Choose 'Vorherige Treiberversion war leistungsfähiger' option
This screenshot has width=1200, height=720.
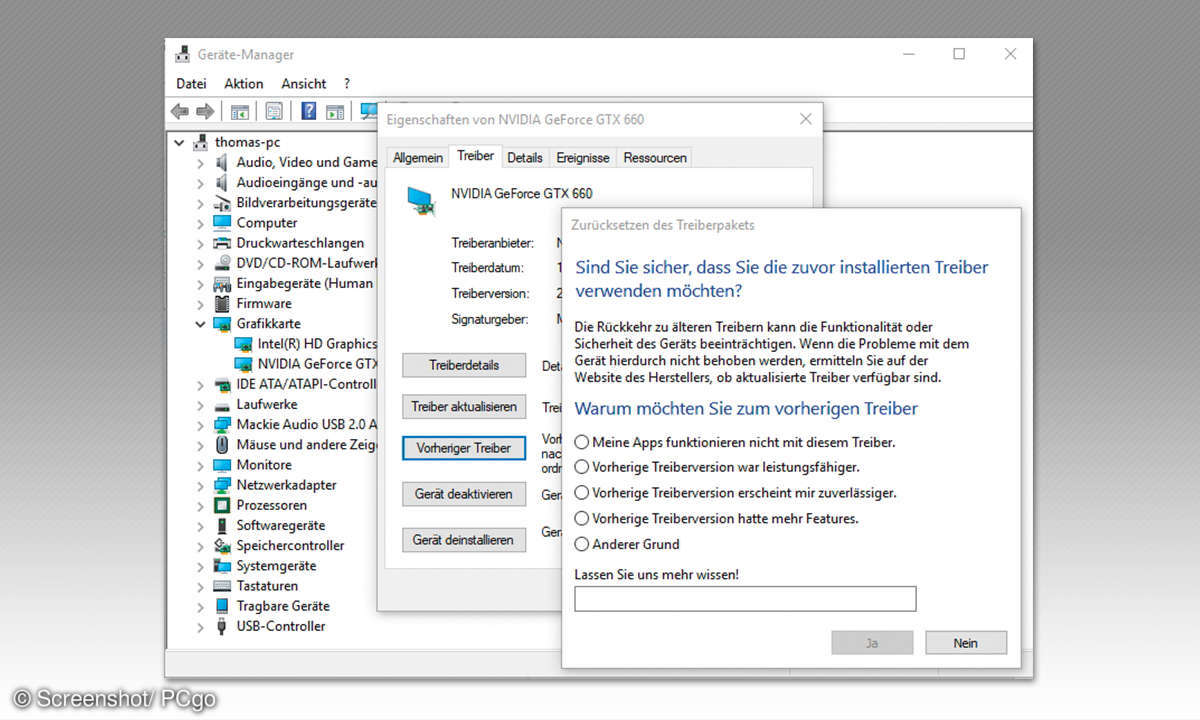[x=582, y=467]
